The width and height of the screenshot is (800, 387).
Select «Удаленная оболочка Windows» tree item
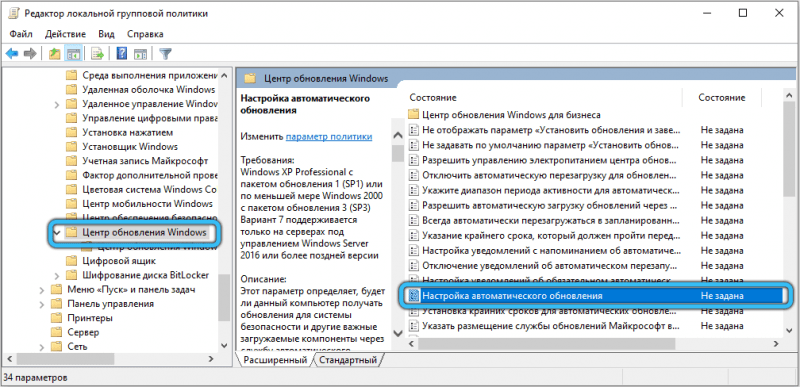[148, 90]
